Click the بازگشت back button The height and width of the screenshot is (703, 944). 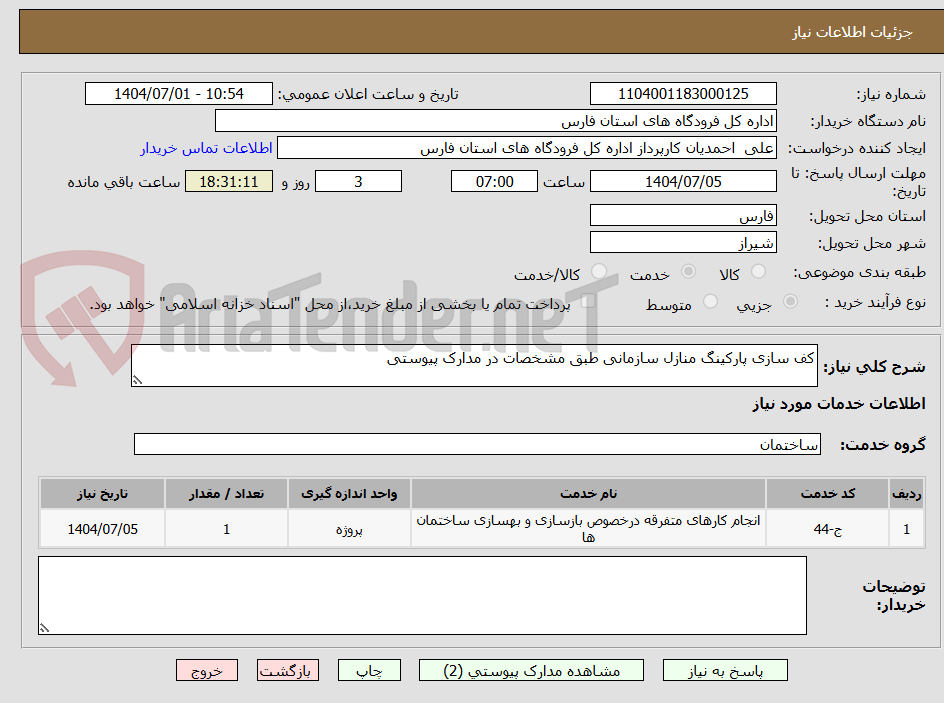288,670
